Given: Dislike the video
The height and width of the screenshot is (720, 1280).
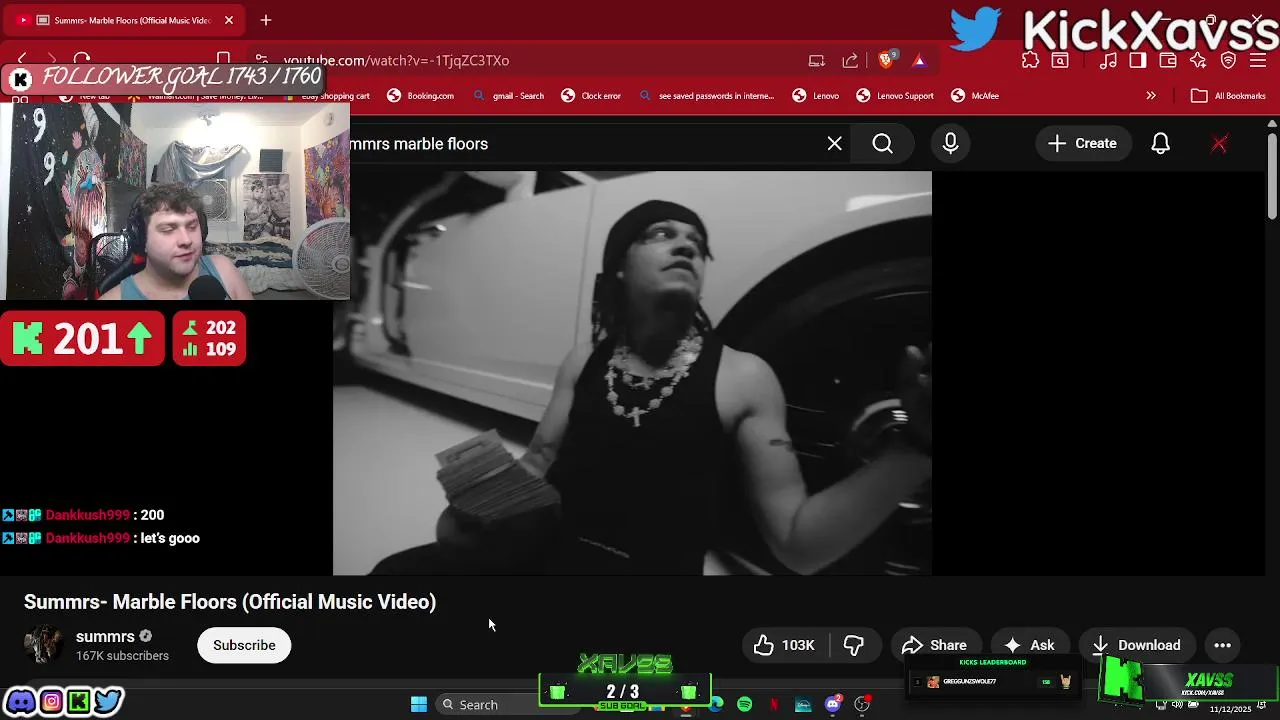Looking at the screenshot, I should tap(854, 645).
